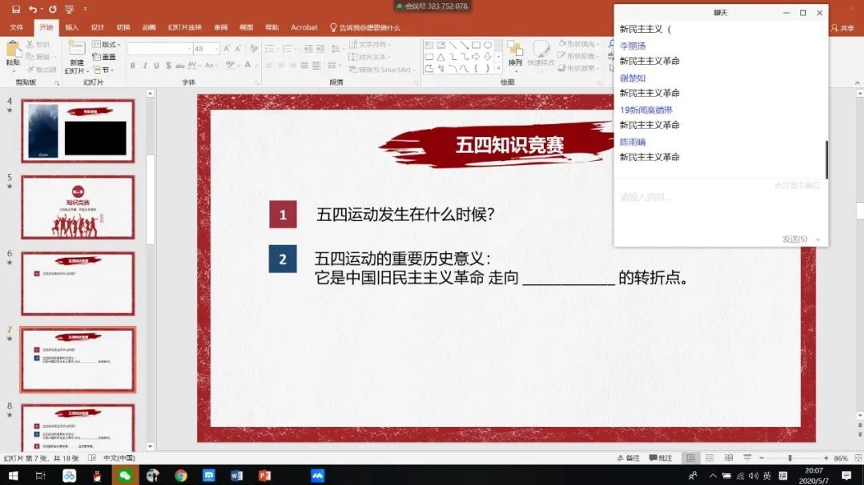Click the decrease font size icon
The width and height of the screenshot is (864, 485).
tap(238, 48)
